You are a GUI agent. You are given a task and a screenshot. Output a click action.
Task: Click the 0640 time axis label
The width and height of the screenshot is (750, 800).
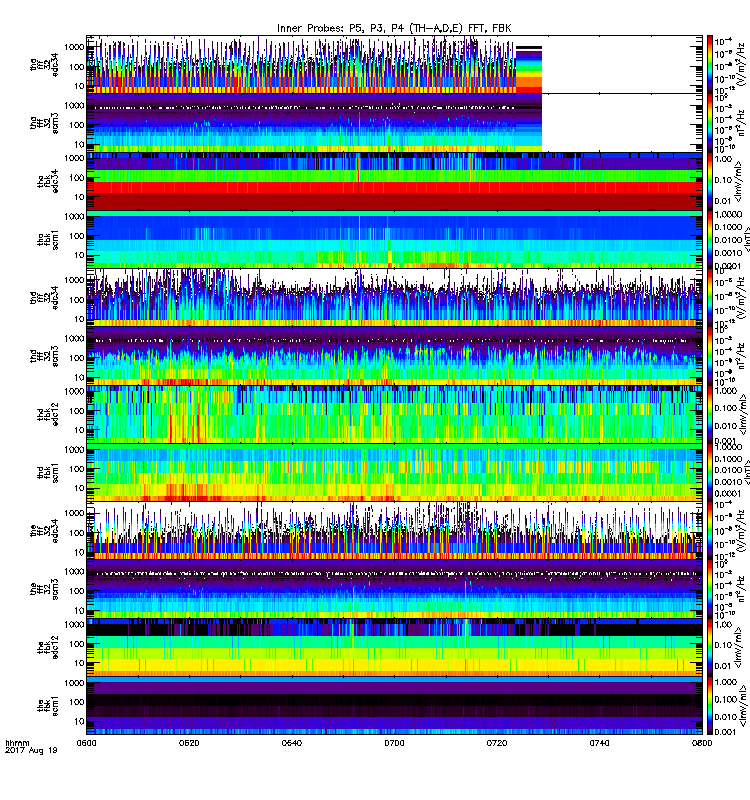pyautogui.click(x=291, y=743)
